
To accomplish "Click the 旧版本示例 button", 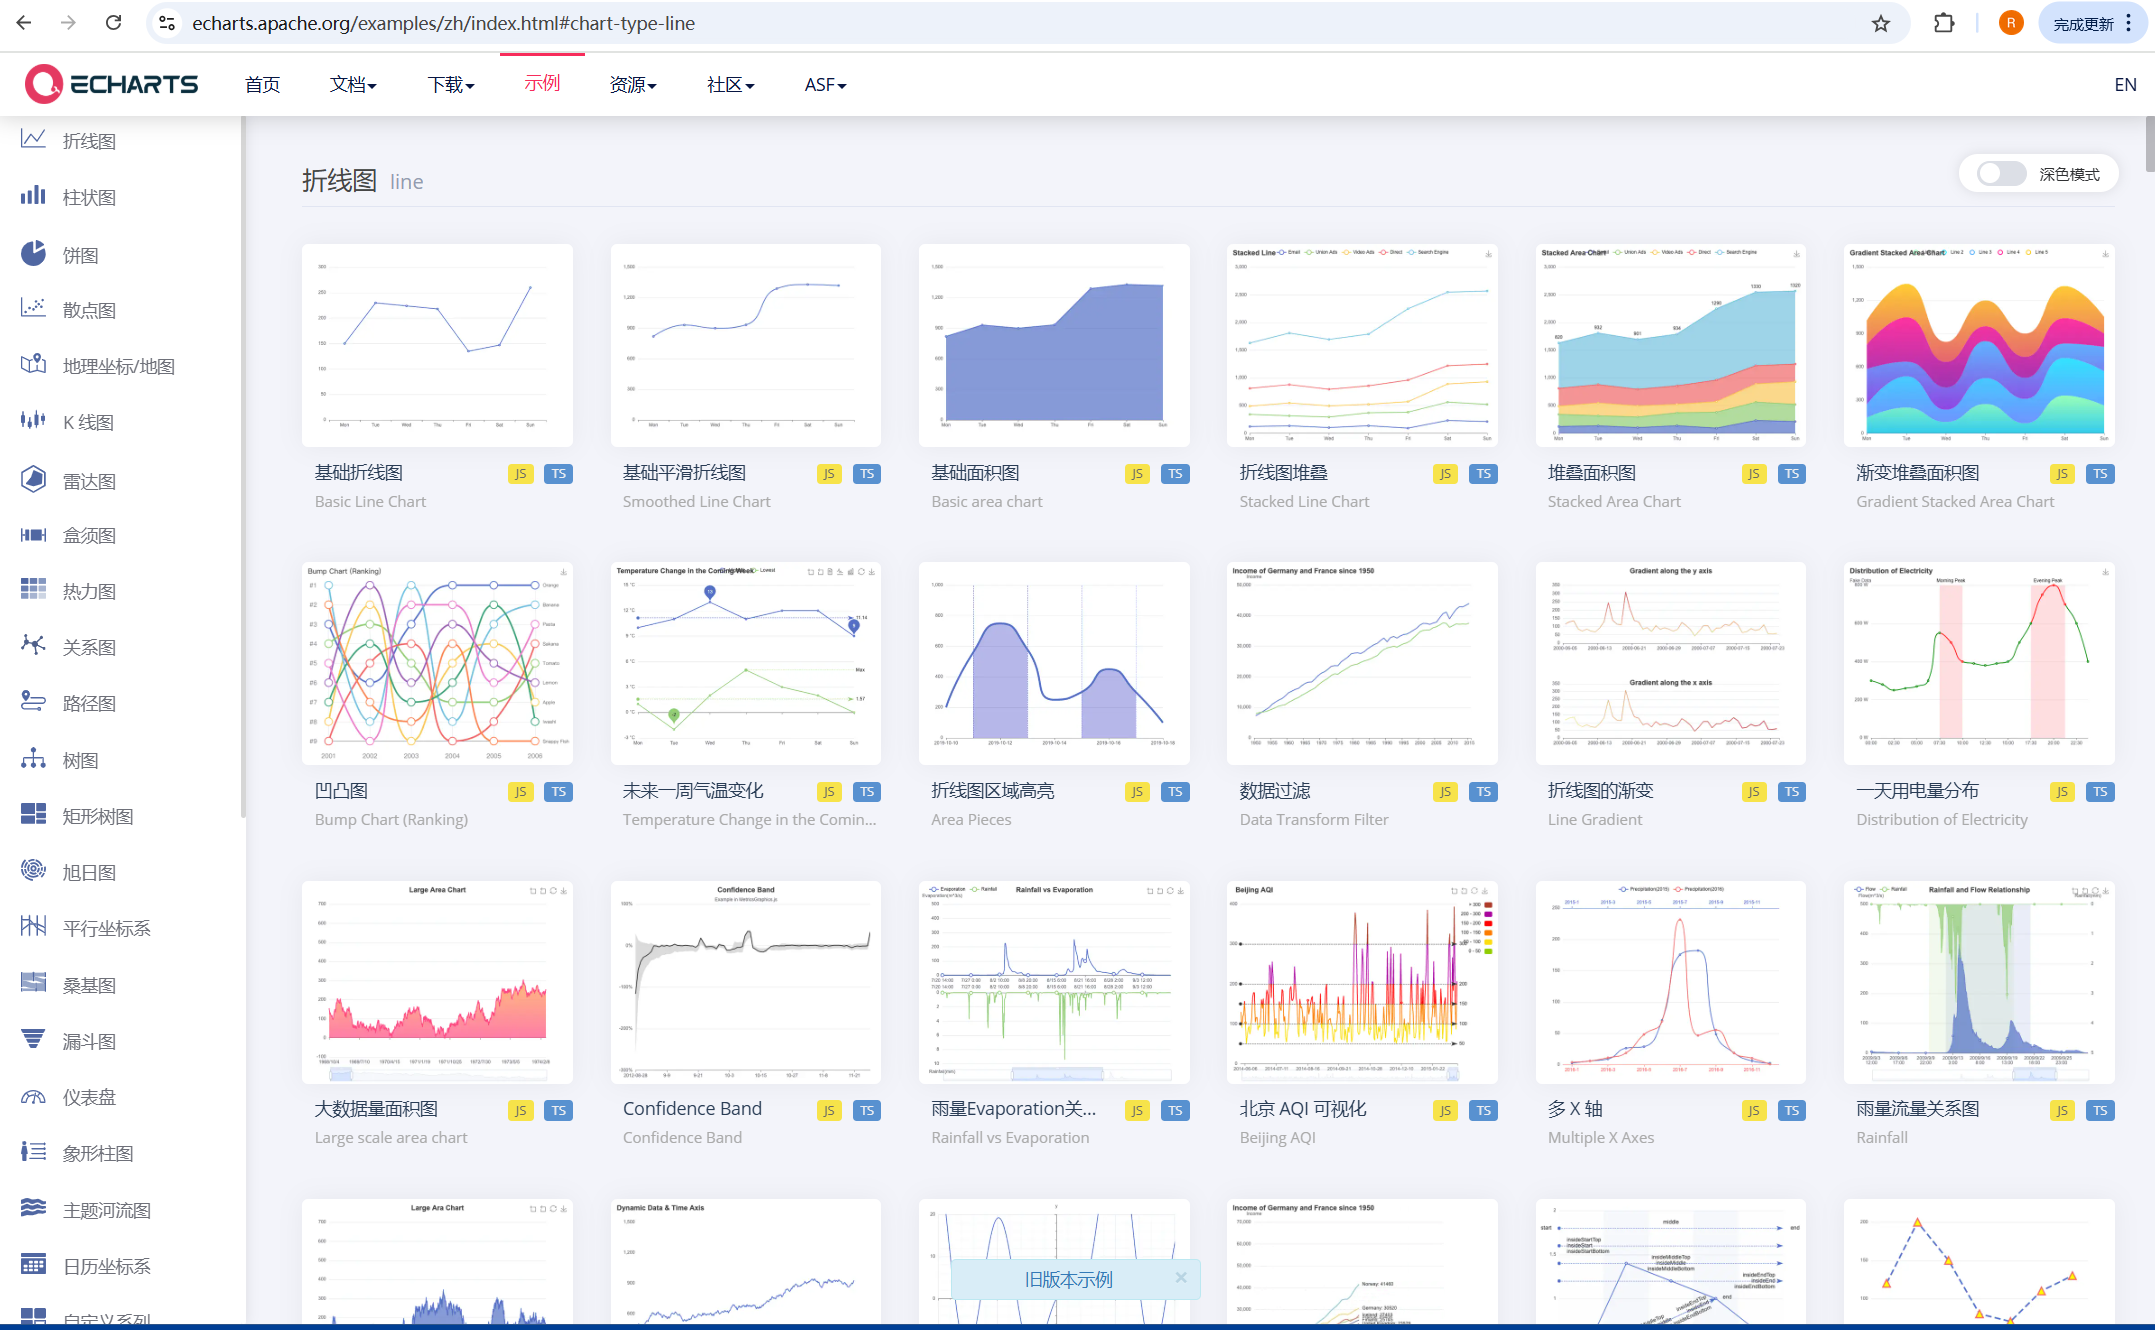I will 1068,1279.
